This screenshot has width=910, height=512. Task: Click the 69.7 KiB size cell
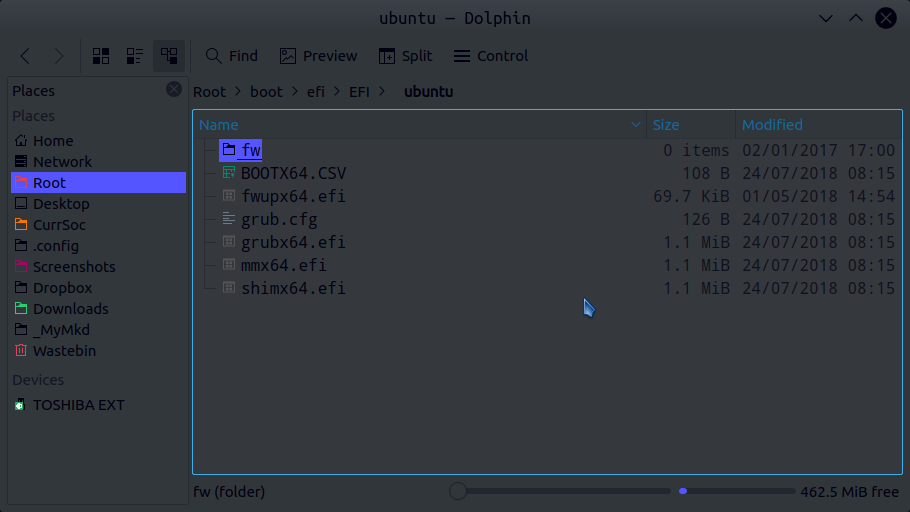(691, 196)
